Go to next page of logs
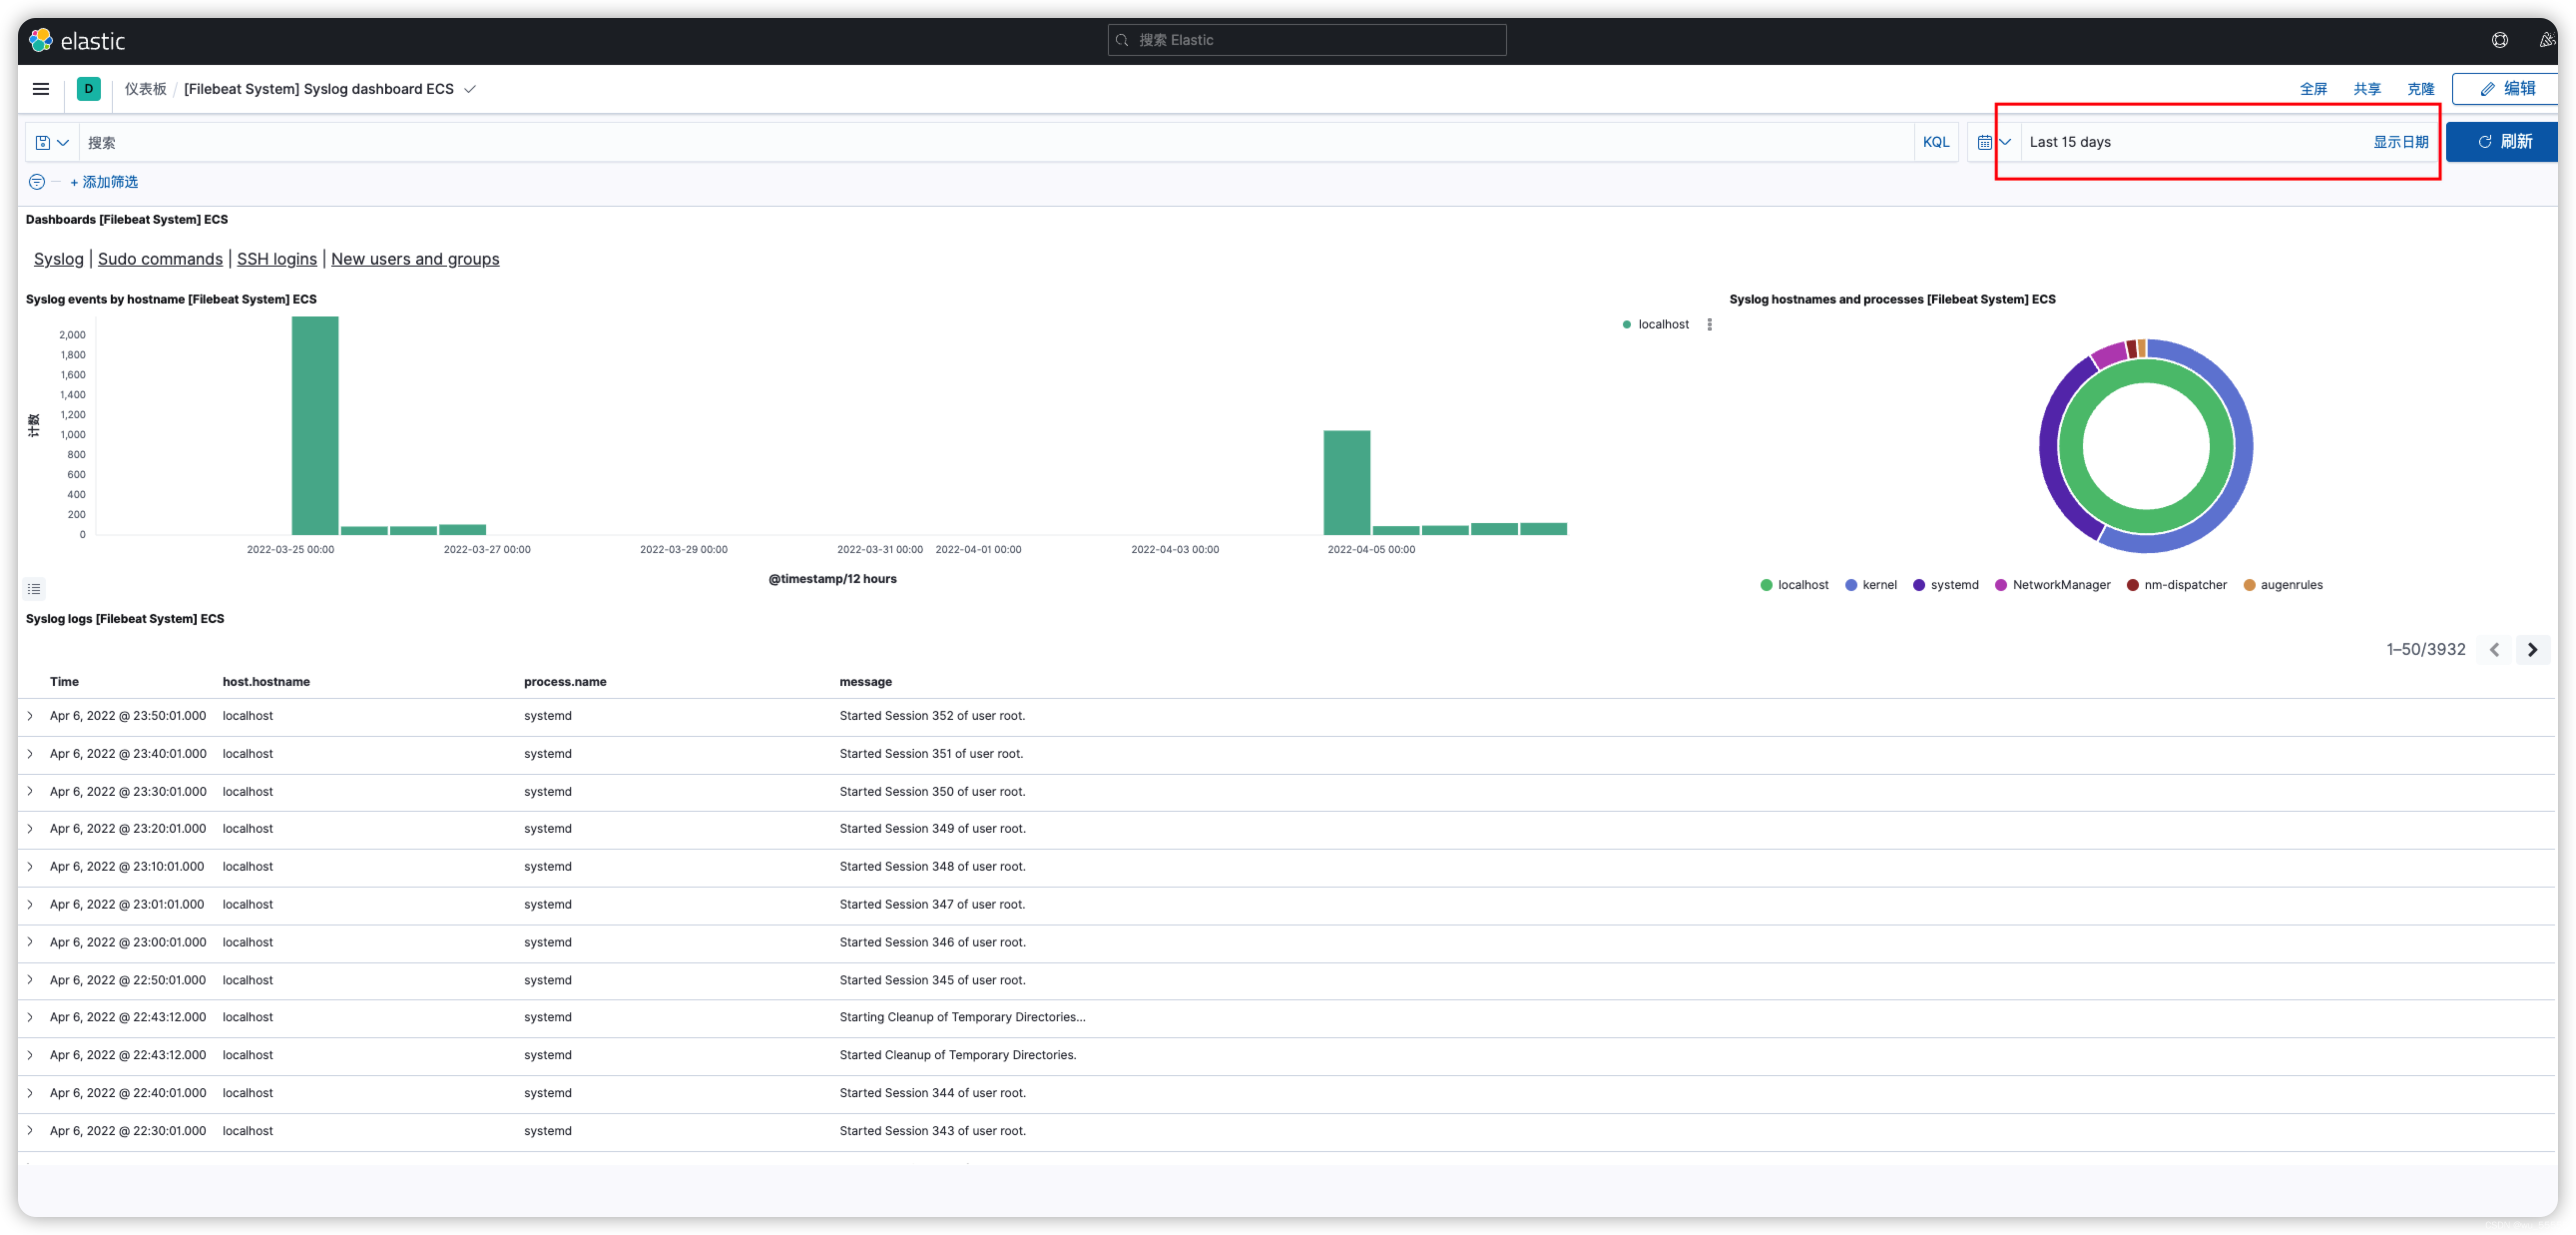 tap(2532, 650)
